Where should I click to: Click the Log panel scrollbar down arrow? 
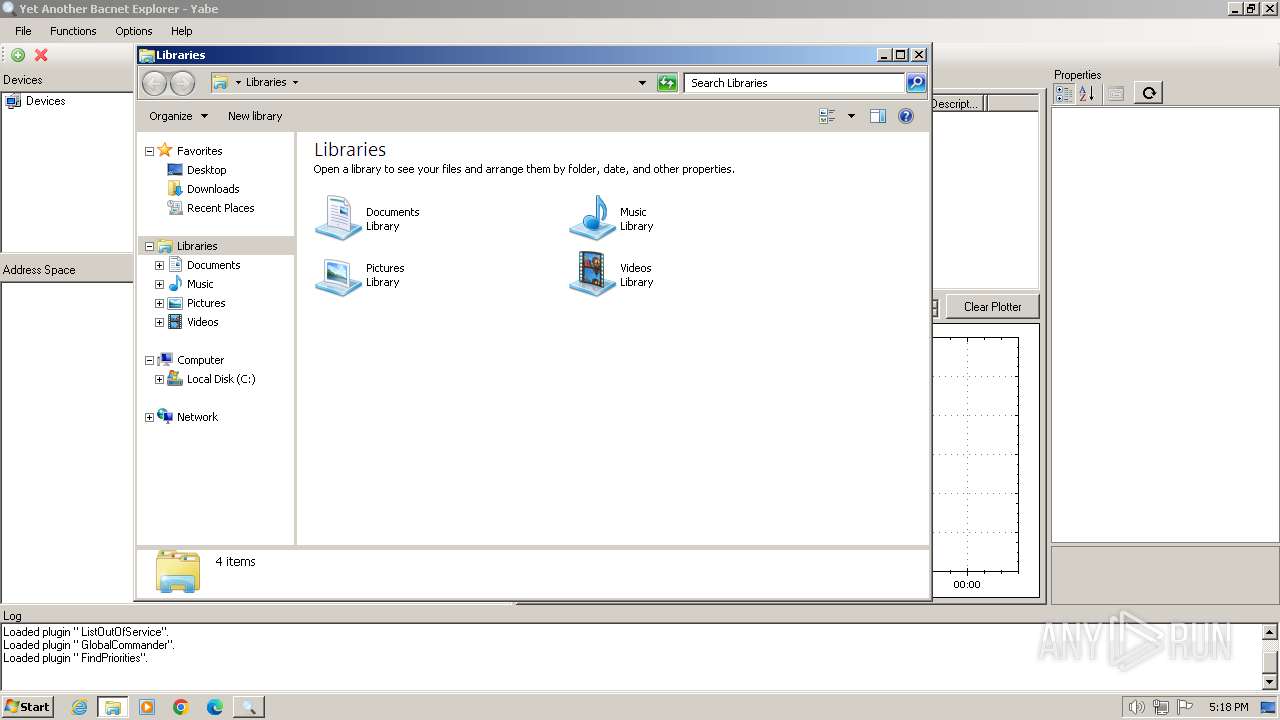pyautogui.click(x=1271, y=682)
